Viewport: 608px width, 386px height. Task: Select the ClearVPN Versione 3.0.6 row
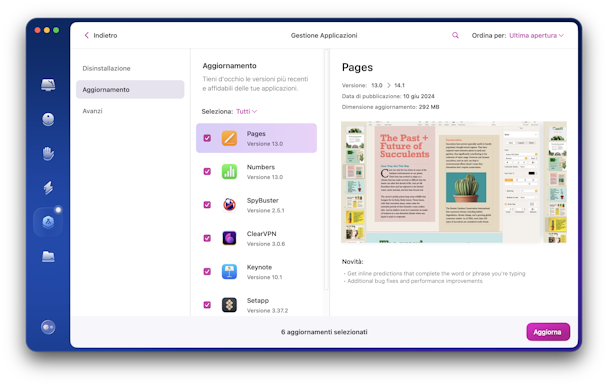coord(256,238)
